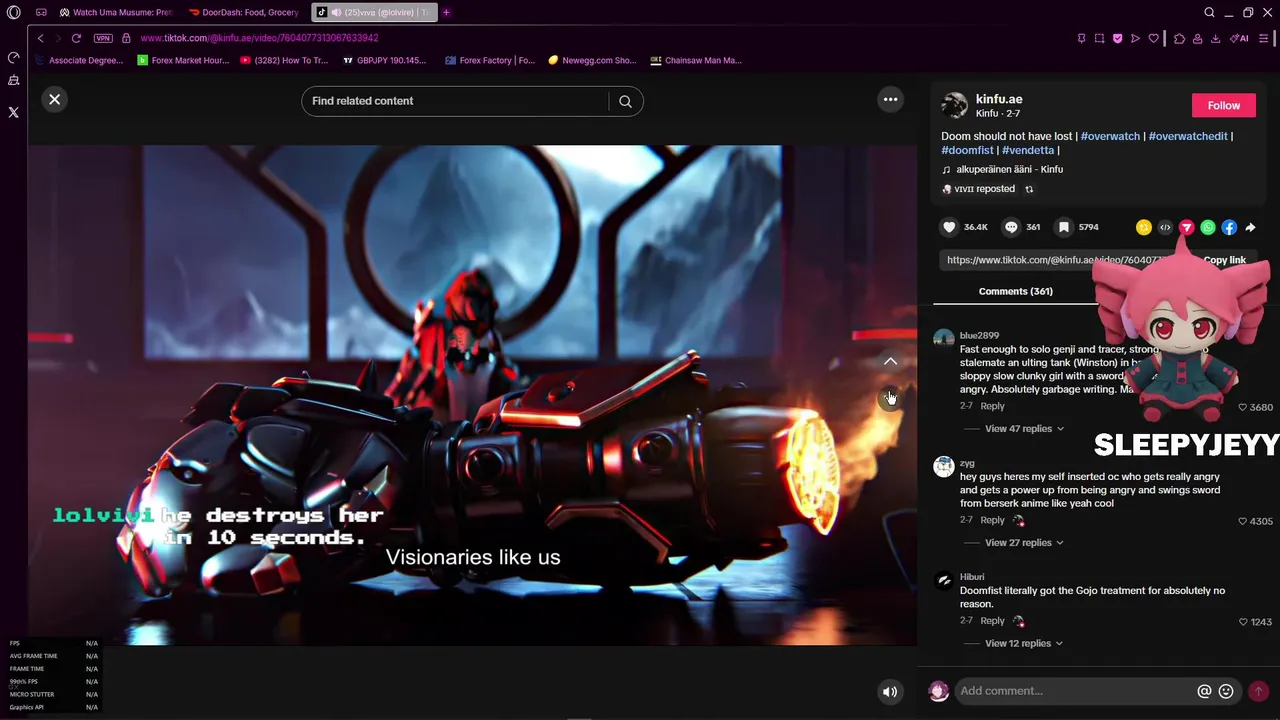Open the #overwatch hashtag
Viewport: 1280px width, 720px height.
point(1110,136)
